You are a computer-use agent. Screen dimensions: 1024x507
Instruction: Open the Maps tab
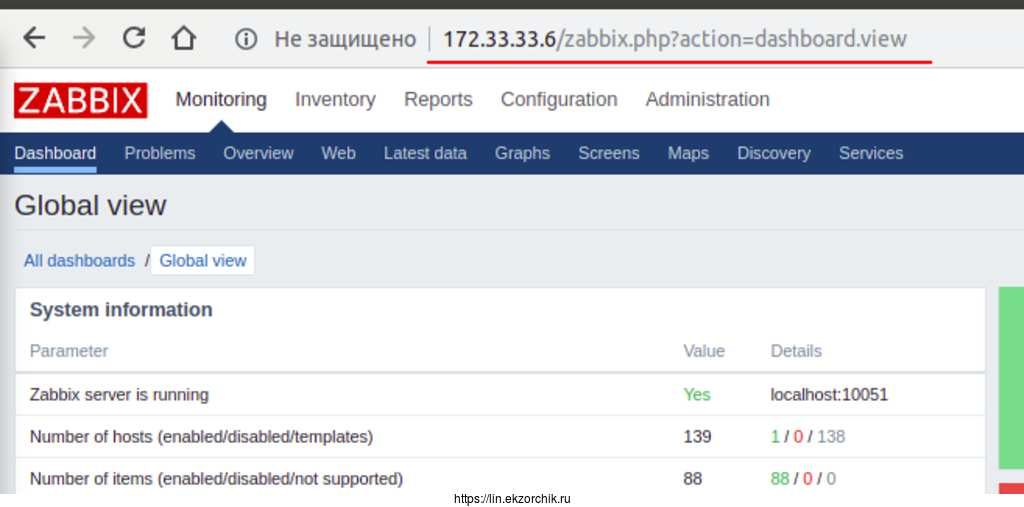tap(688, 153)
